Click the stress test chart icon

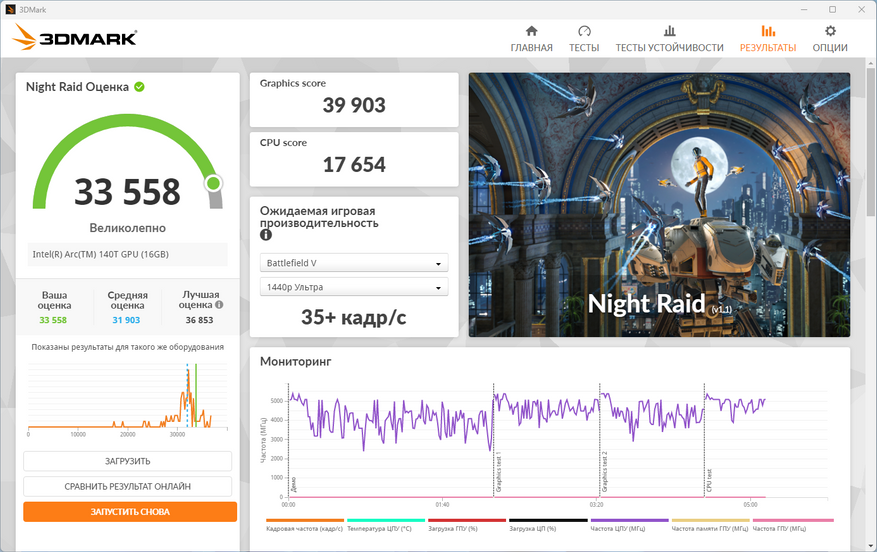tap(669, 31)
